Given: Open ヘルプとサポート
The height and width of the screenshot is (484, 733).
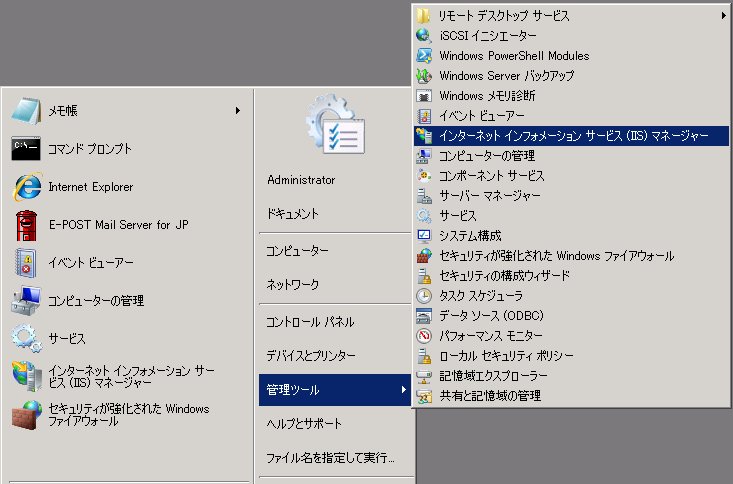Looking at the screenshot, I should pyautogui.click(x=304, y=424).
